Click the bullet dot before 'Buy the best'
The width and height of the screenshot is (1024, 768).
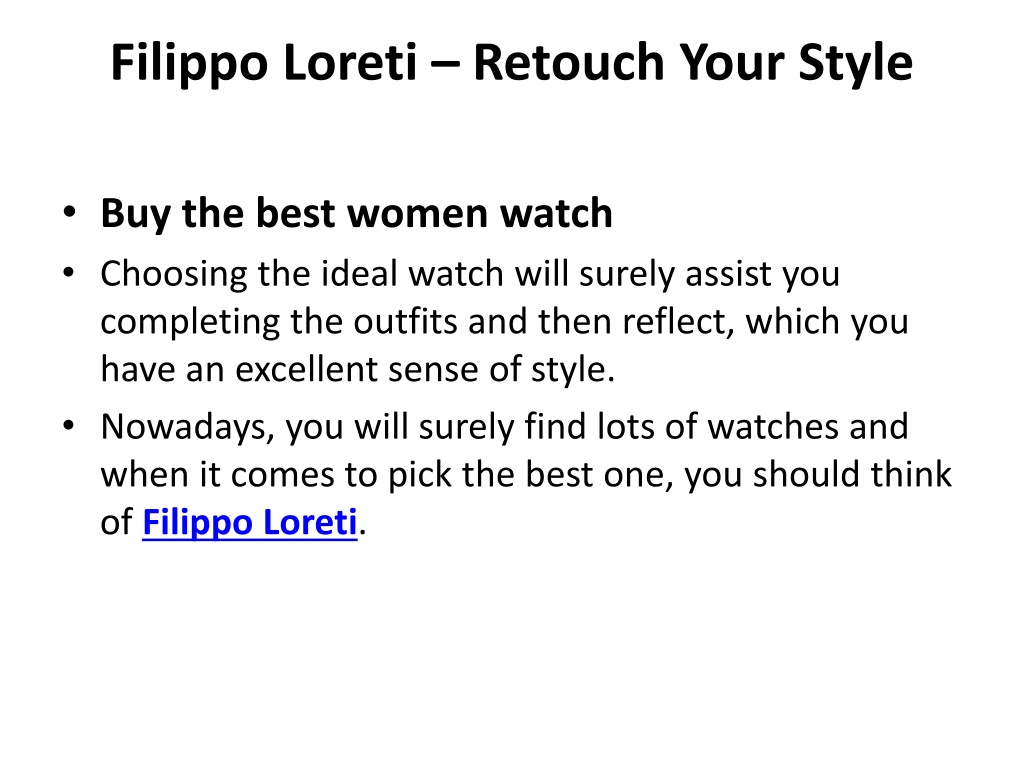click(69, 212)
